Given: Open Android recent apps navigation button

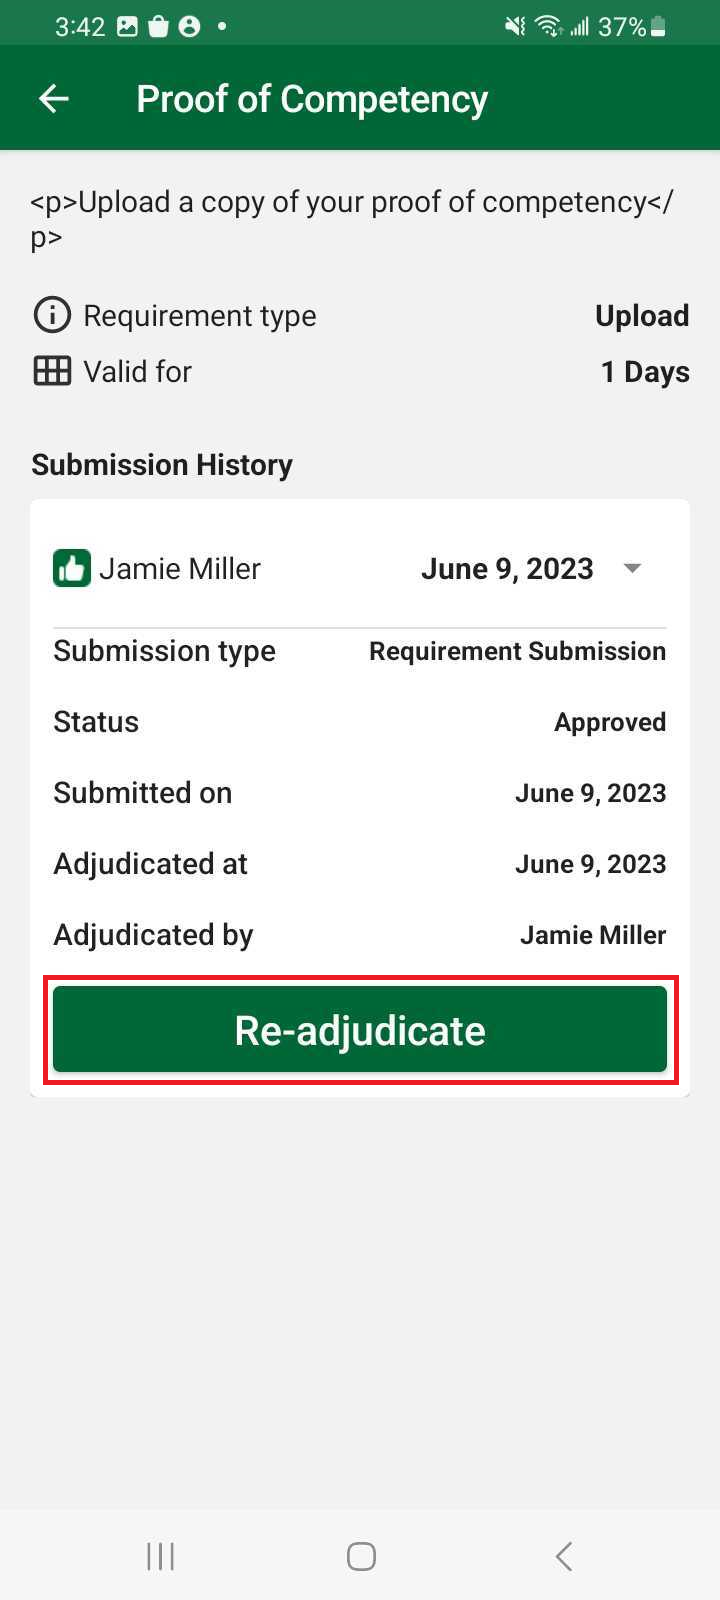Looking at the screenshot, I should click(160, 1556).
